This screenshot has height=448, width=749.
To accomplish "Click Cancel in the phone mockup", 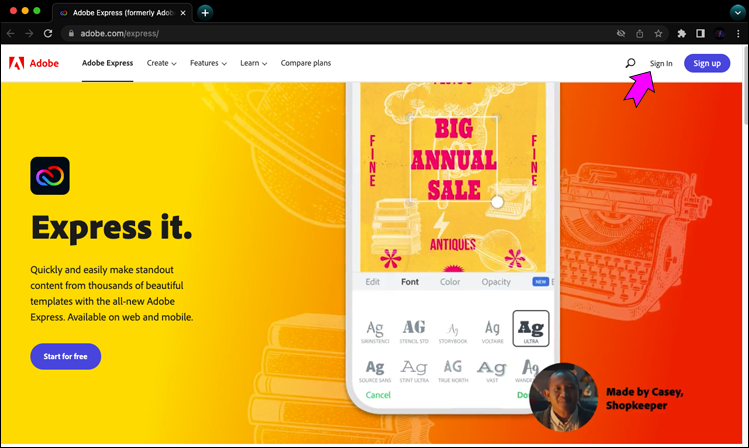I will click(x=378, y=395).
